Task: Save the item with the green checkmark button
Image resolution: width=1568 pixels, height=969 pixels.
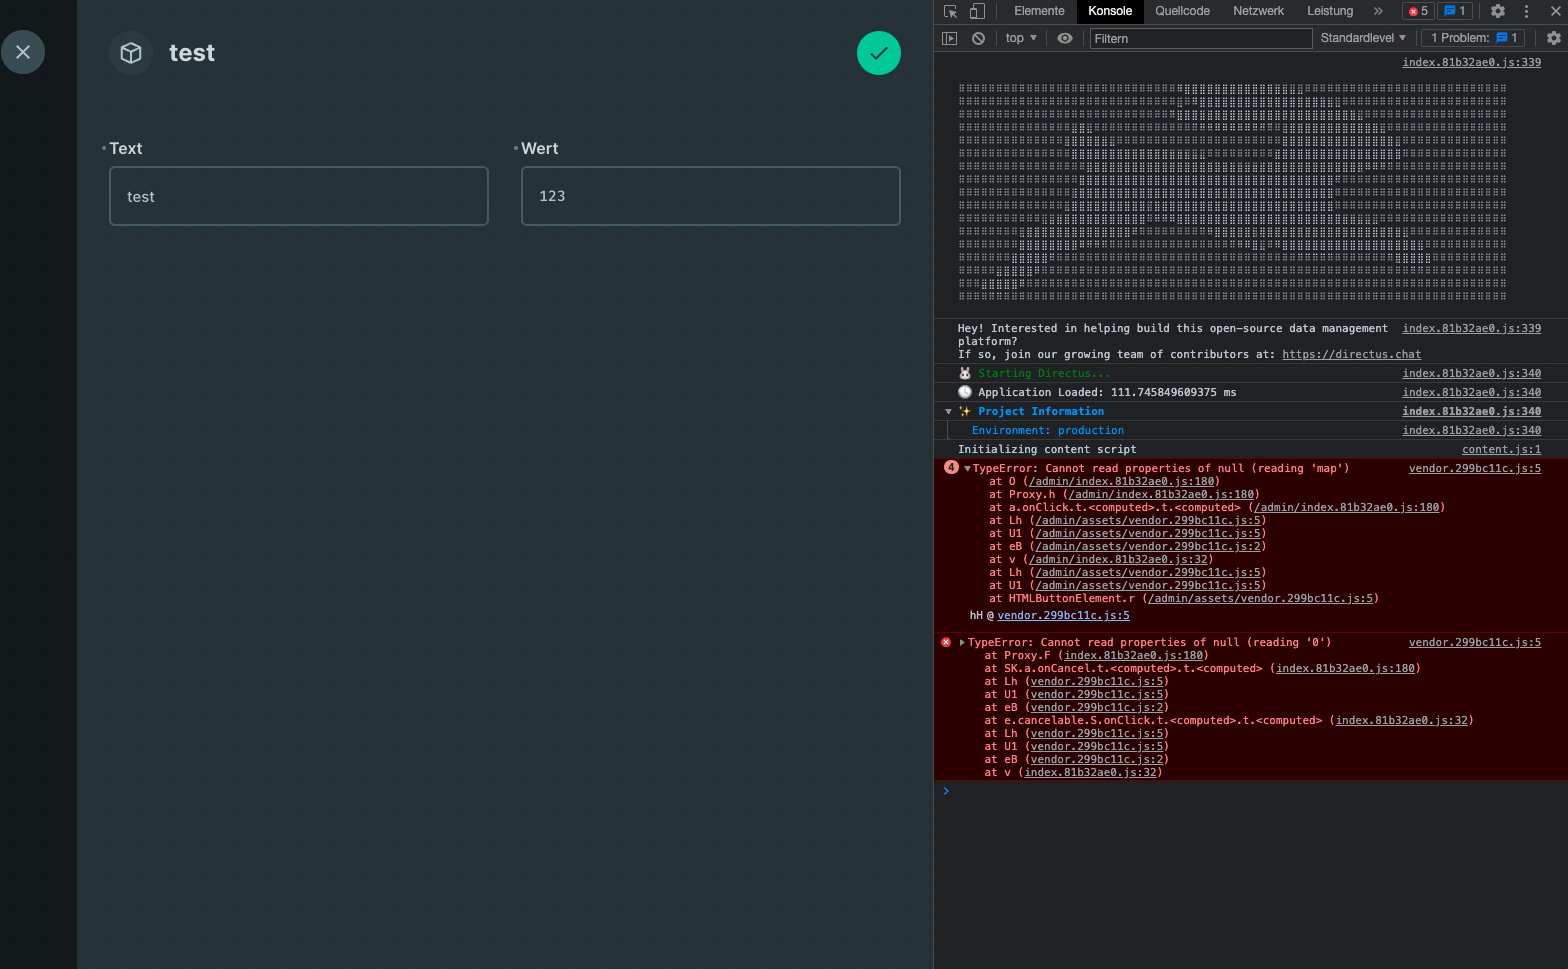Action: coord(879,53)
